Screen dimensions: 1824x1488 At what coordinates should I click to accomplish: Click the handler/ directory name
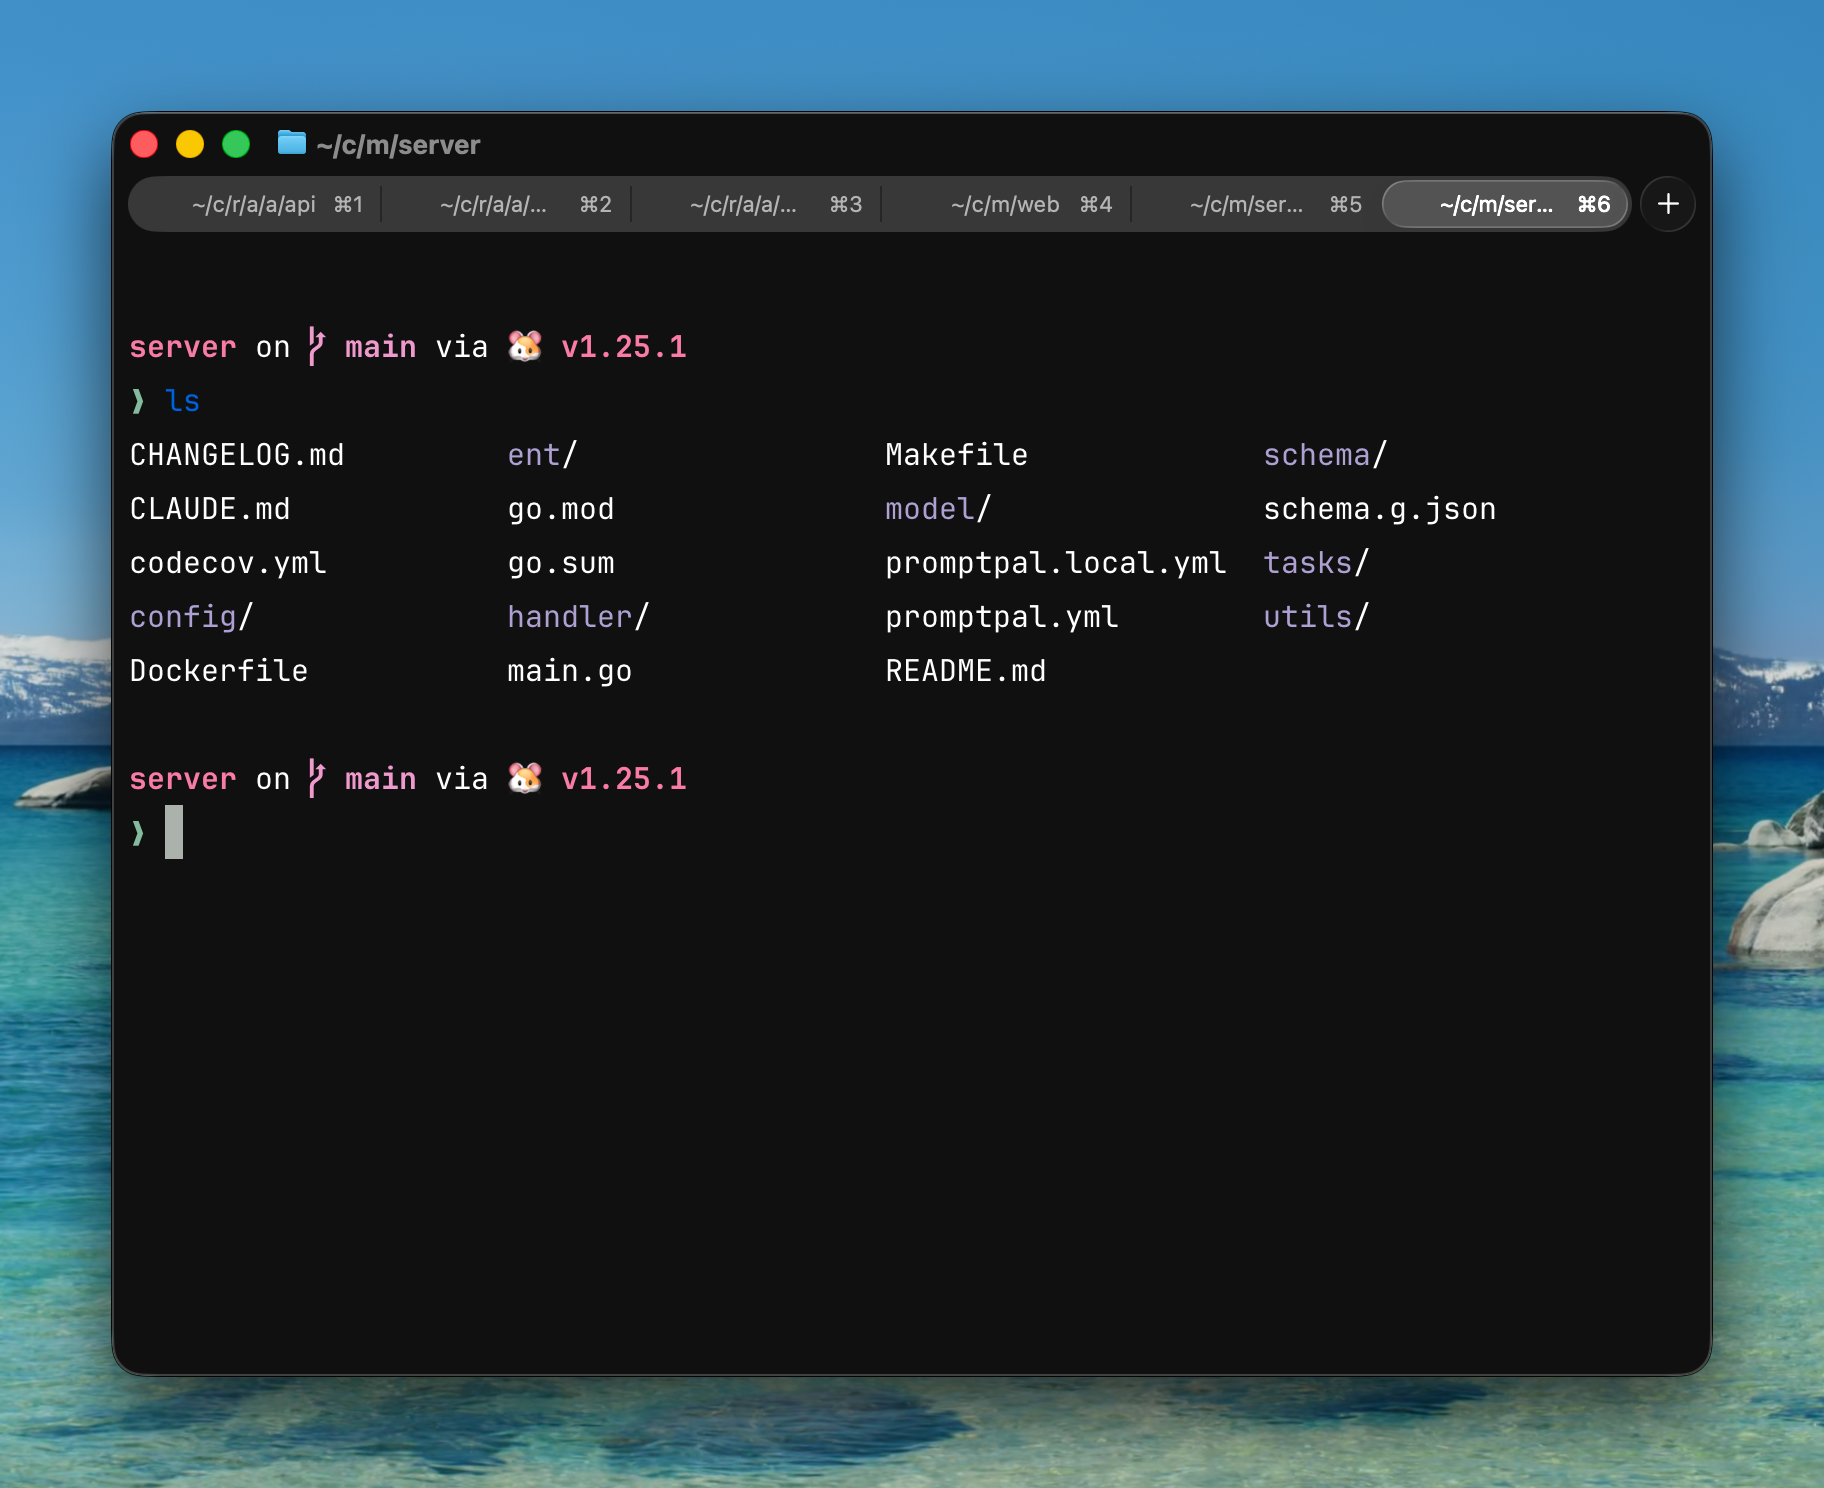578,617
